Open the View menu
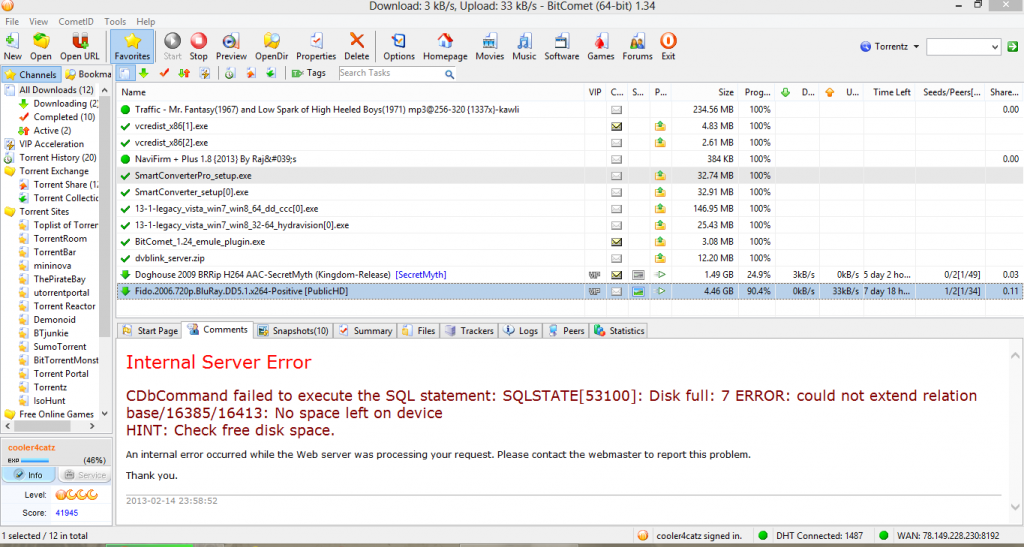The image size is (1024, 547). (39, 22)
